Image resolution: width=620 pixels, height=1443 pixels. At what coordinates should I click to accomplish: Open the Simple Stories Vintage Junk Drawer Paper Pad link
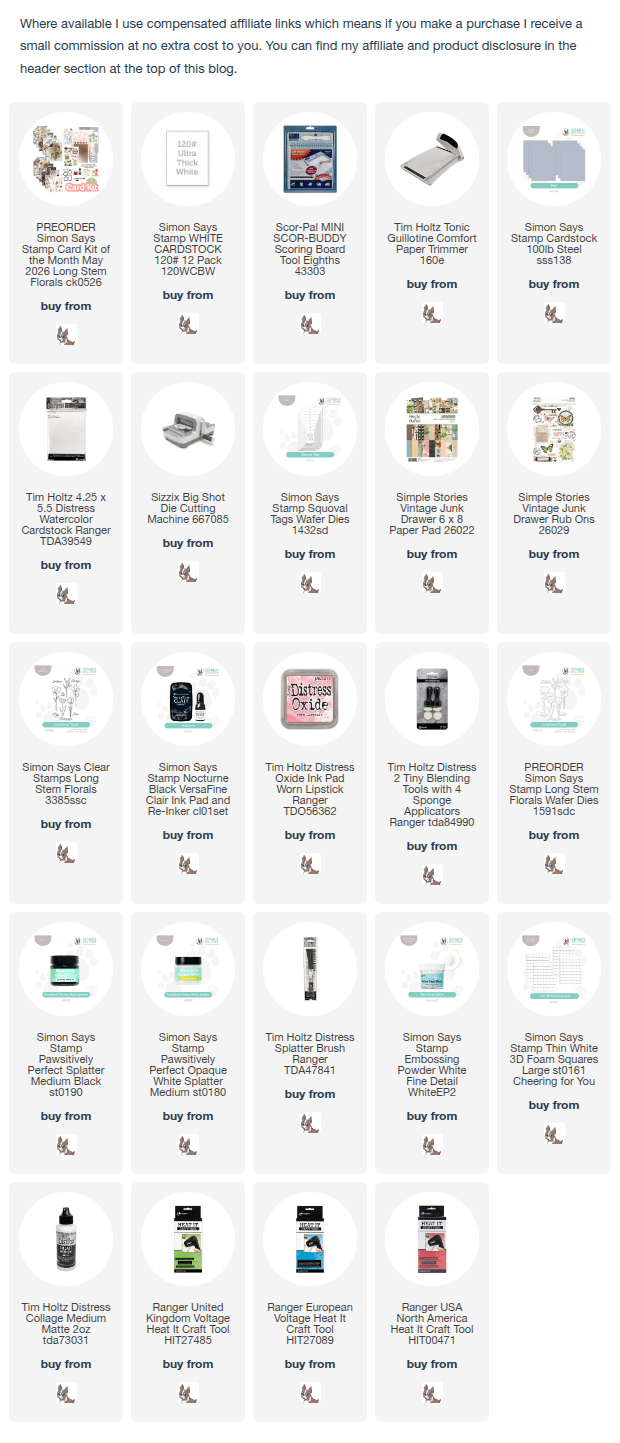tap(432, 514)
